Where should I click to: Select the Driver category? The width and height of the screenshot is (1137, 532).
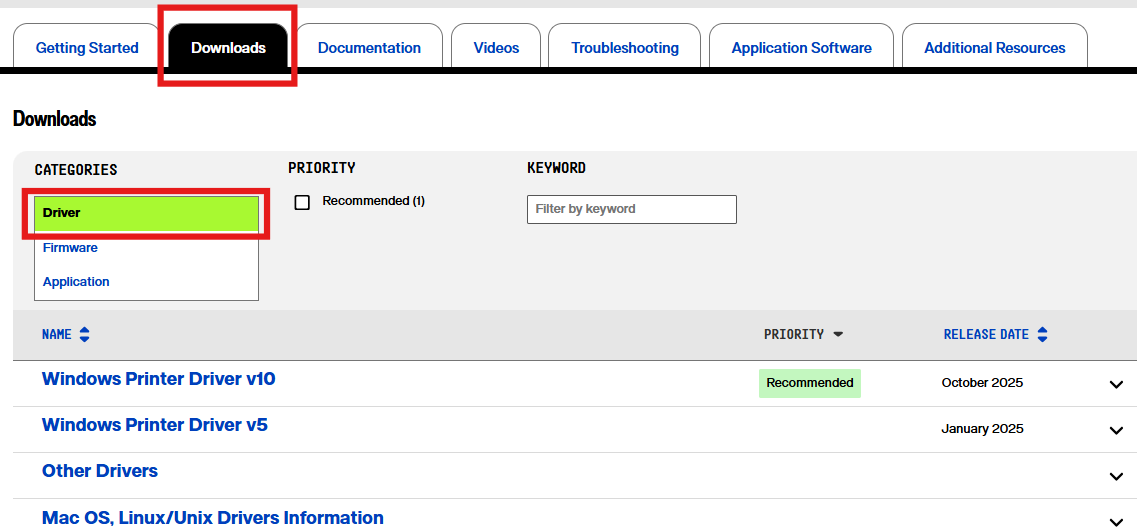pyautogui.click(x=146, y=213)
